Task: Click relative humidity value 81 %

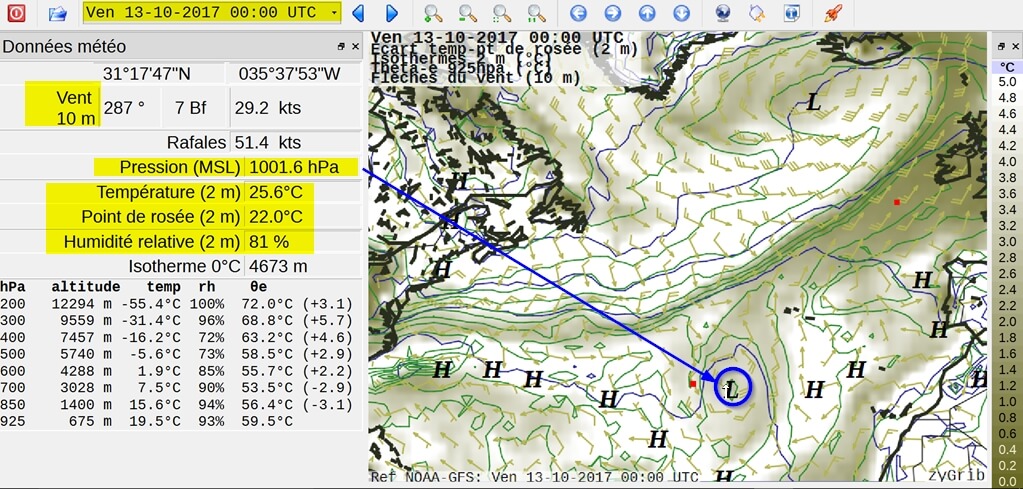Action: pyautogui.click(x=269, y=242)
